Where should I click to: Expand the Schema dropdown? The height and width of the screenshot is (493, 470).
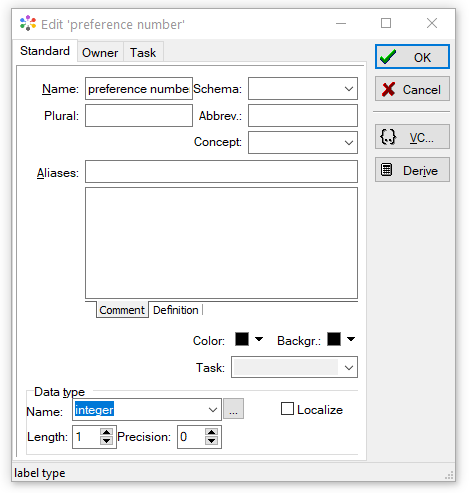349,89
